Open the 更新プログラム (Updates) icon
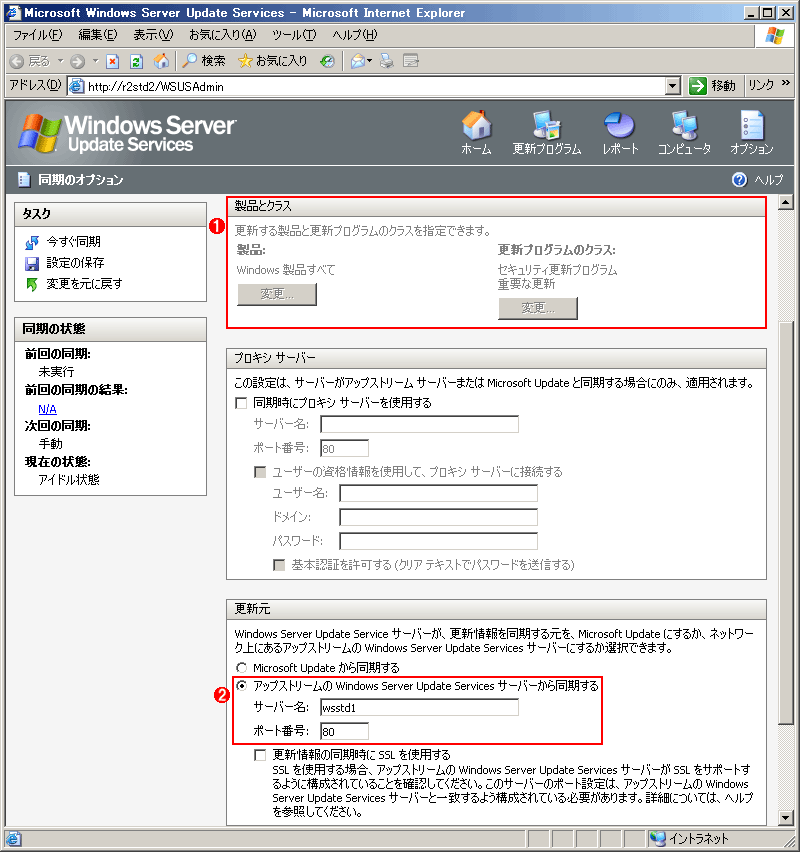800x852 pixels. (547, 125)
